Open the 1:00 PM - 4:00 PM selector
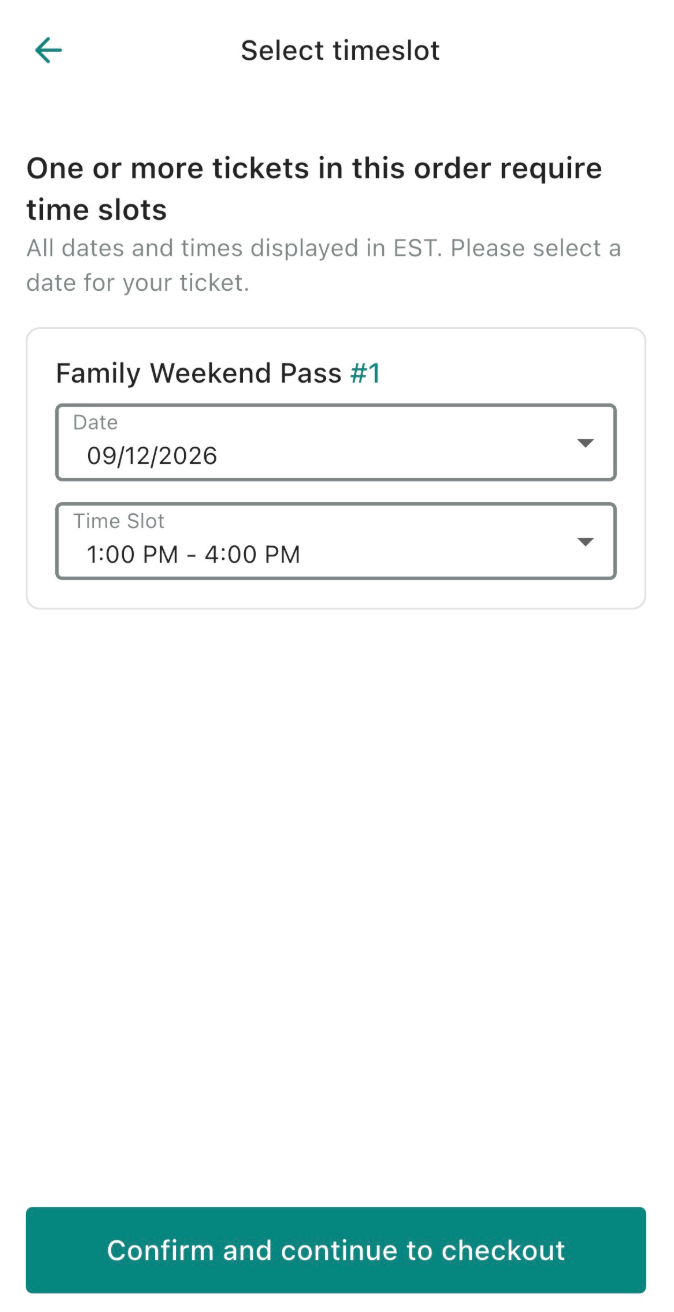 point(335,542)
